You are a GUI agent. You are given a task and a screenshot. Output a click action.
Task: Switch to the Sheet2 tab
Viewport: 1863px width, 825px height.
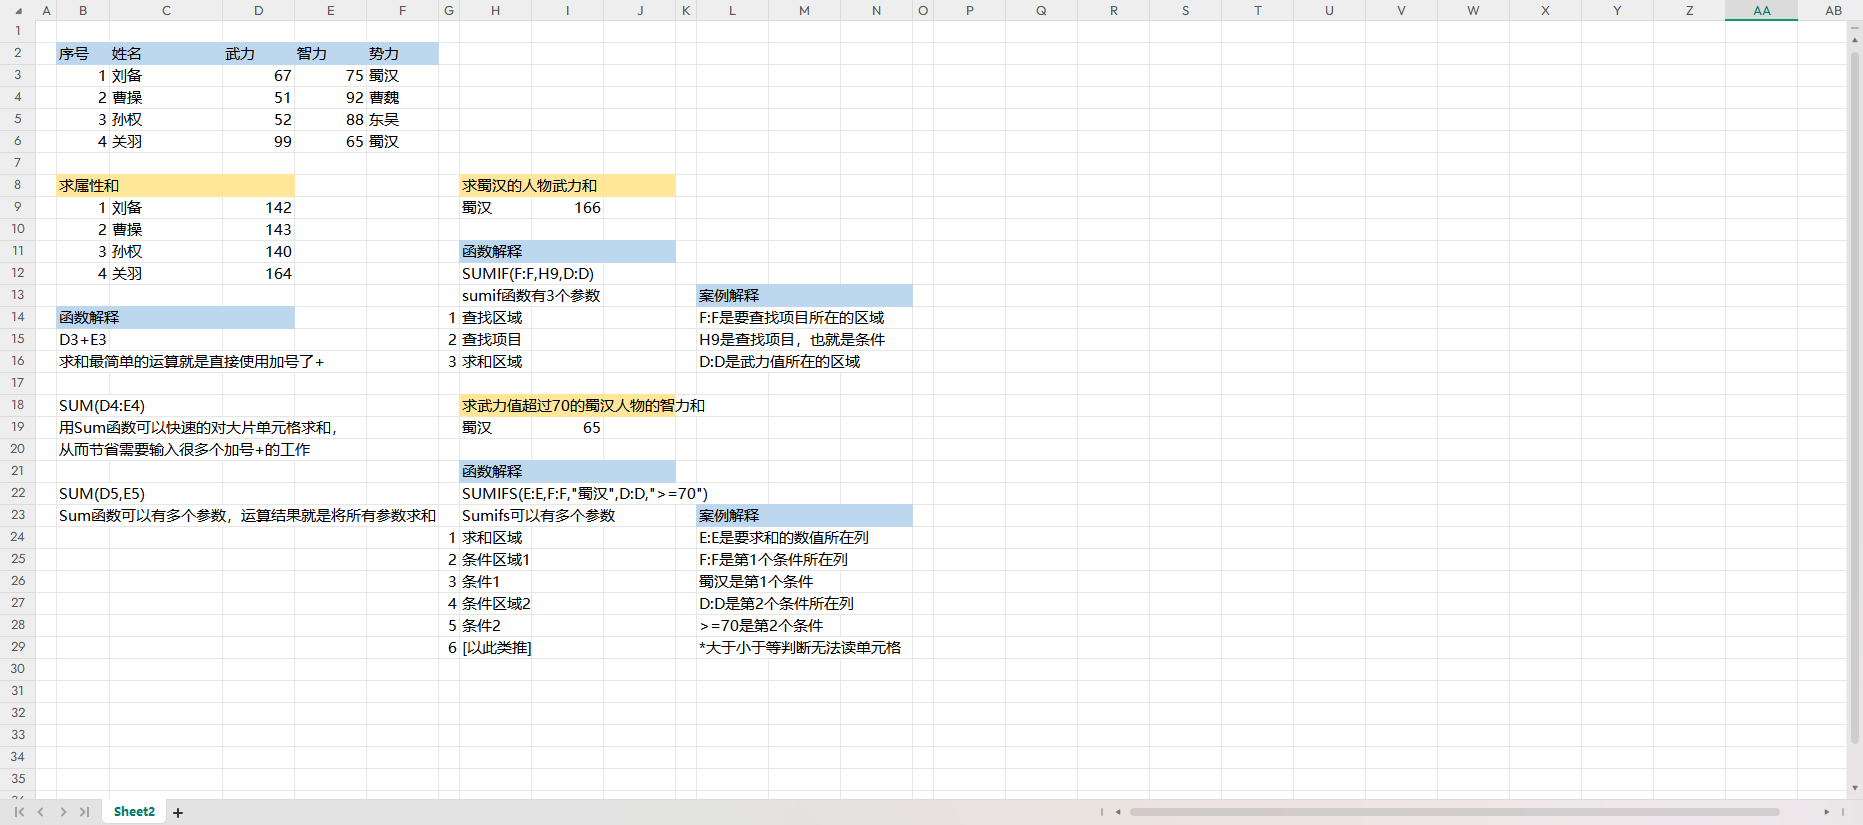pyautogui.click(x=134, y=812)
